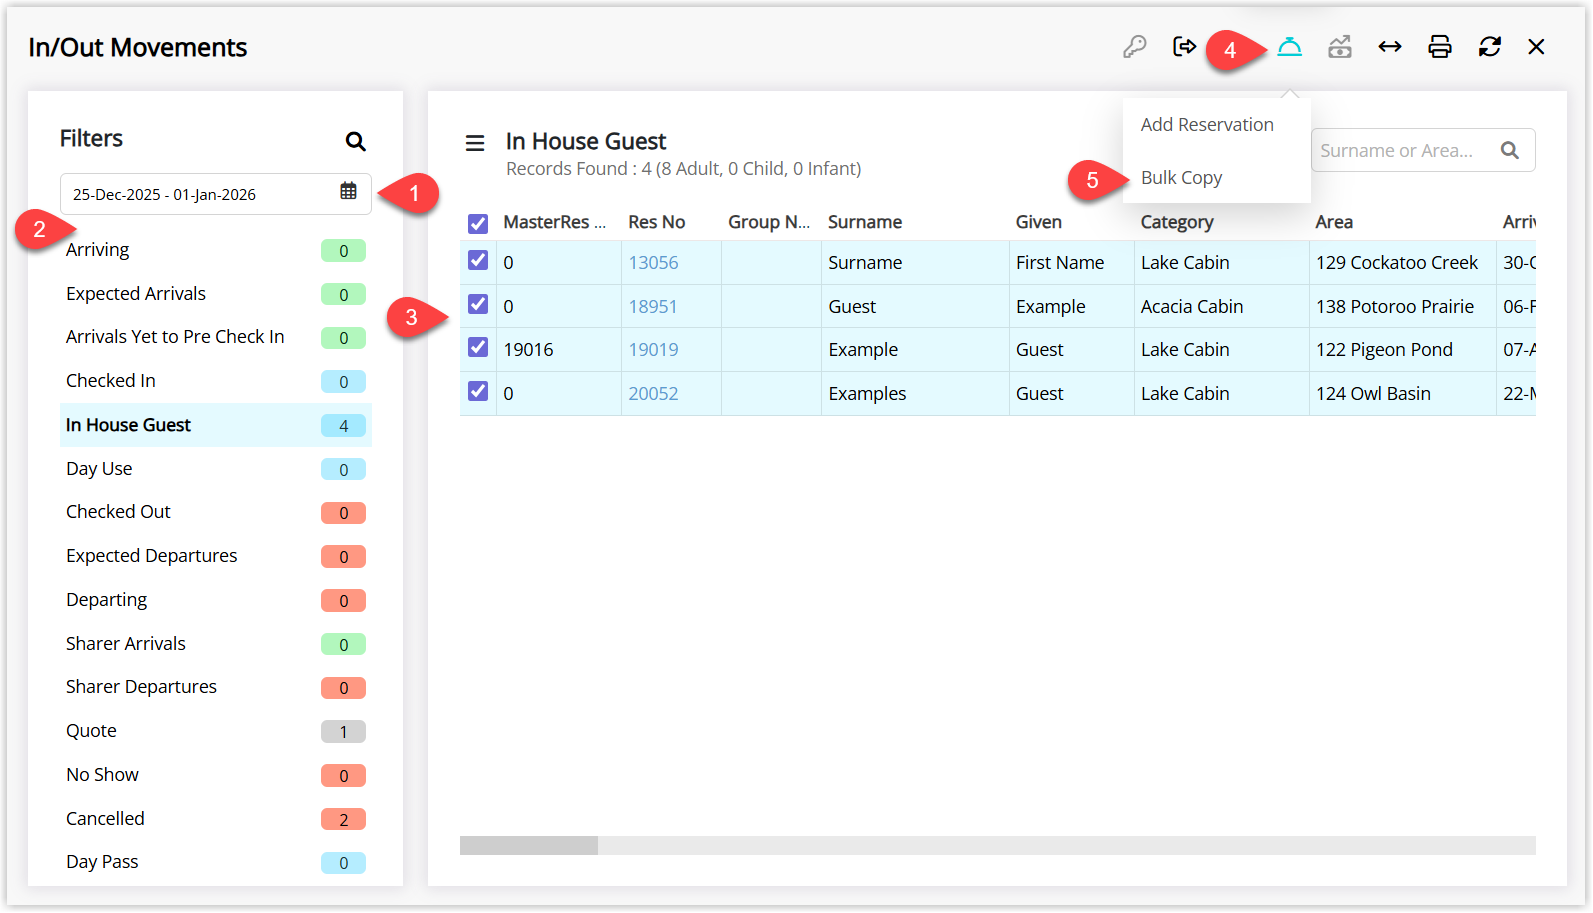Click the refresh icon
The width and height of the screenshot is (1593, 913).
(1490, 47)
